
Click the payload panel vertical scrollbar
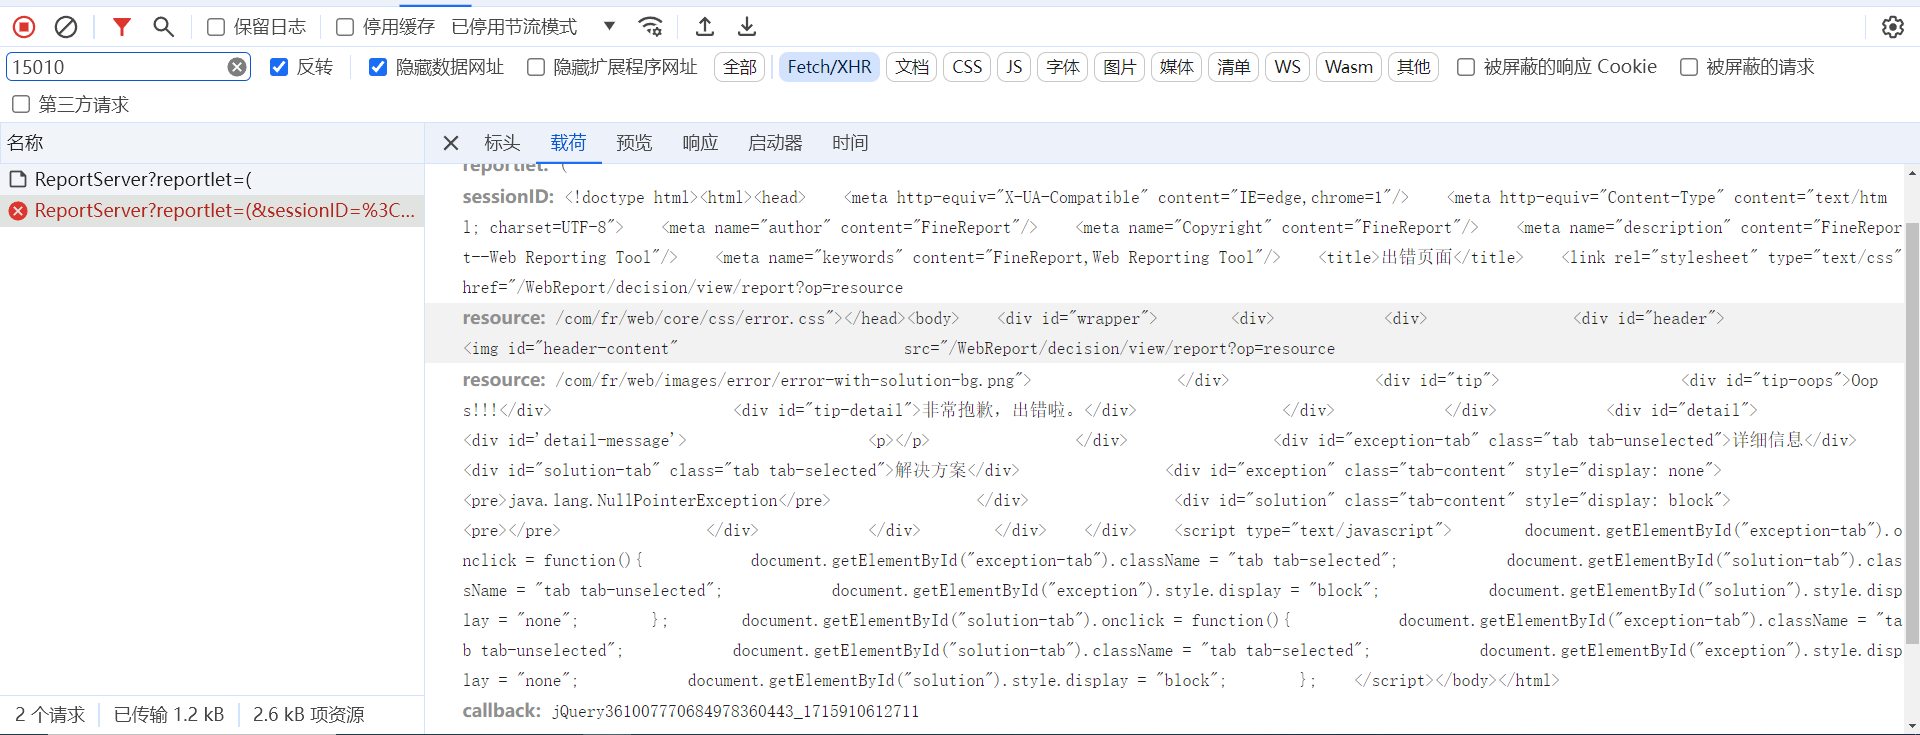pos(1912,432)
